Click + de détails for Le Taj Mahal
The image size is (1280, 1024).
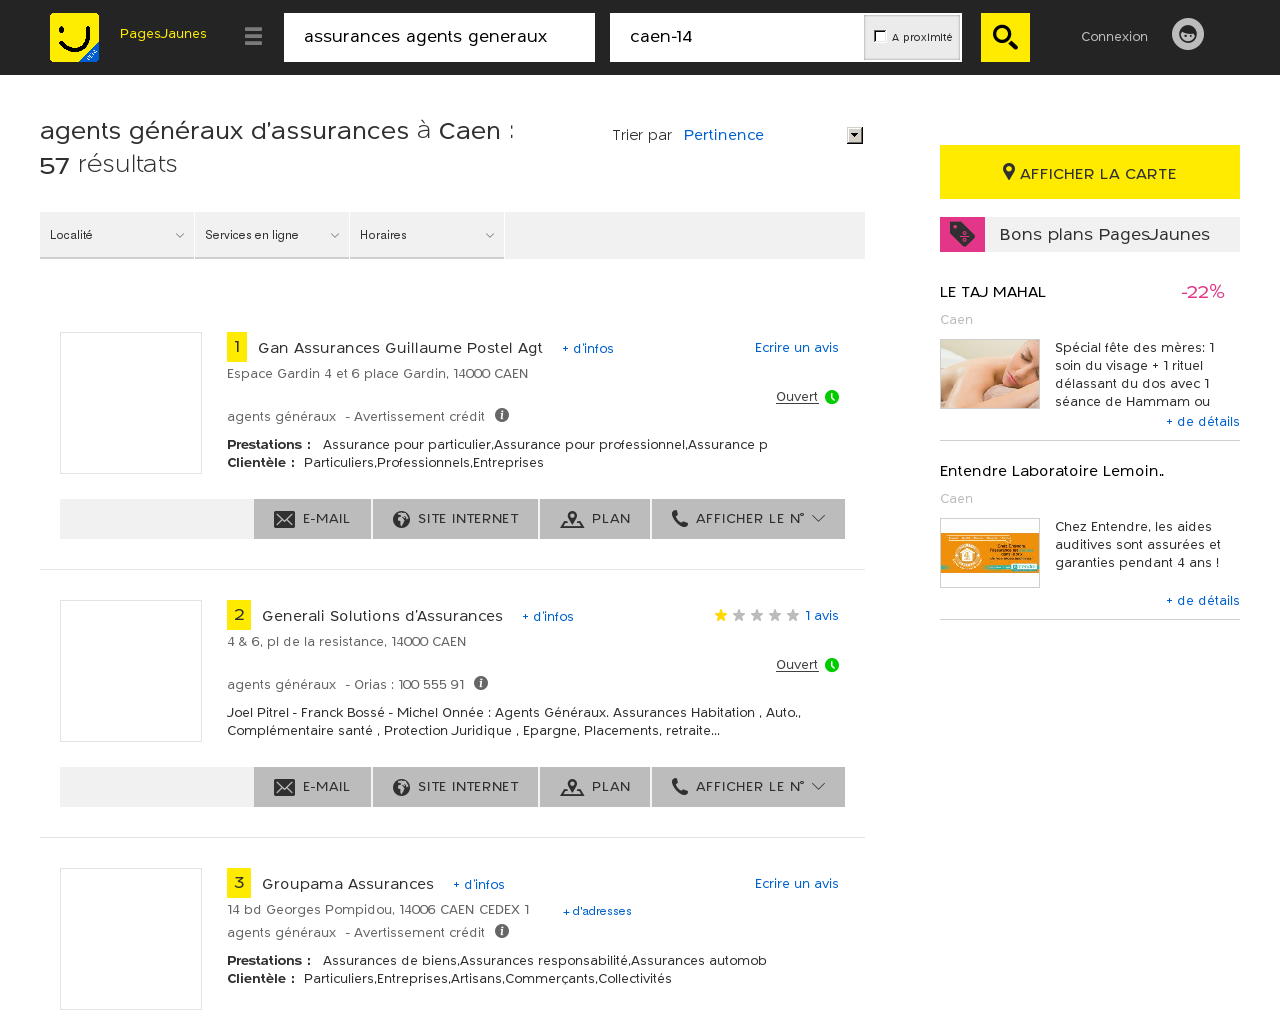[x=1203, y=422]
